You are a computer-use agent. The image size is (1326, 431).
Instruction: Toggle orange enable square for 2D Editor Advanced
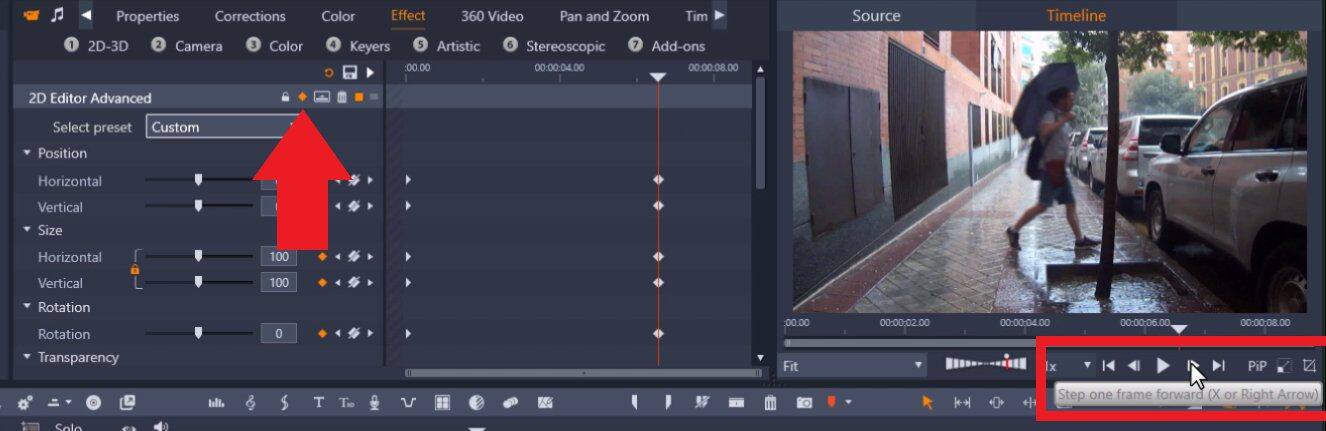[359, 97]
